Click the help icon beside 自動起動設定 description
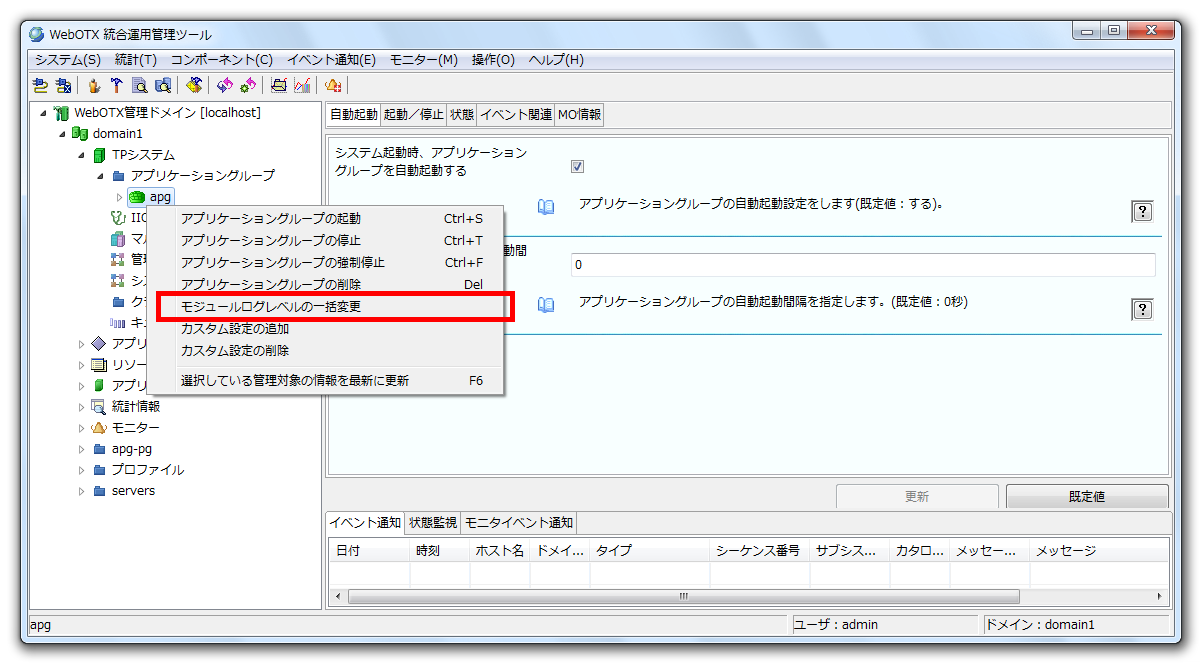This screenshot has width=1202, height=664. point(1141,210)
